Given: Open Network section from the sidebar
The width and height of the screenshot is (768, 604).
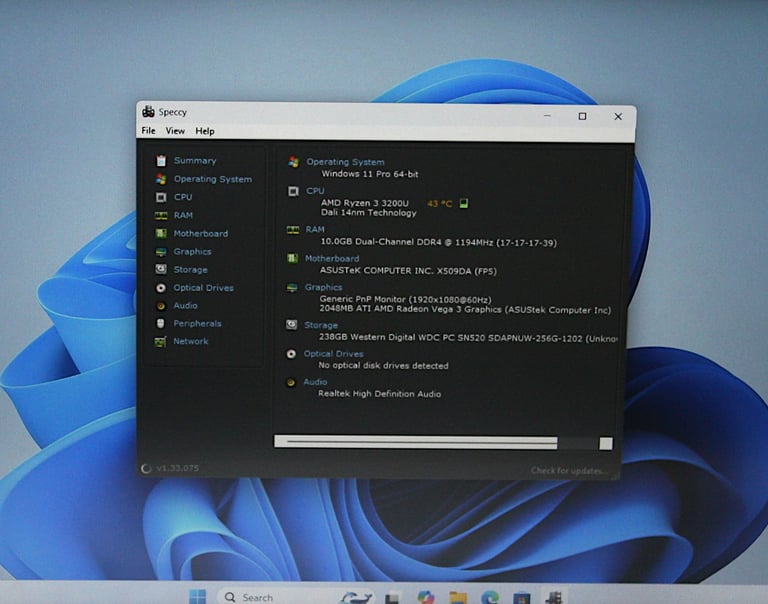Looking at the screenshot, I should (x=191, y=341).
